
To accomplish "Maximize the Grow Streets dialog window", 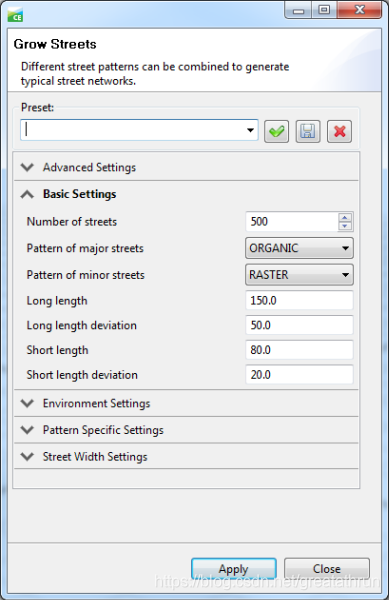I will click(x=324, y=10).
